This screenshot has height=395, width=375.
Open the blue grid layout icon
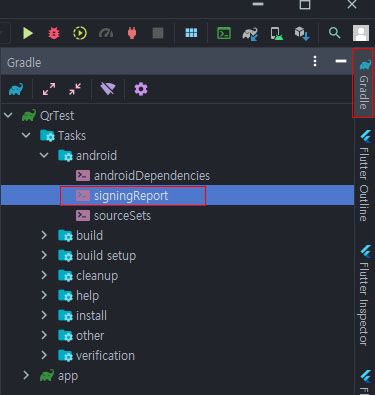[191, 33]
